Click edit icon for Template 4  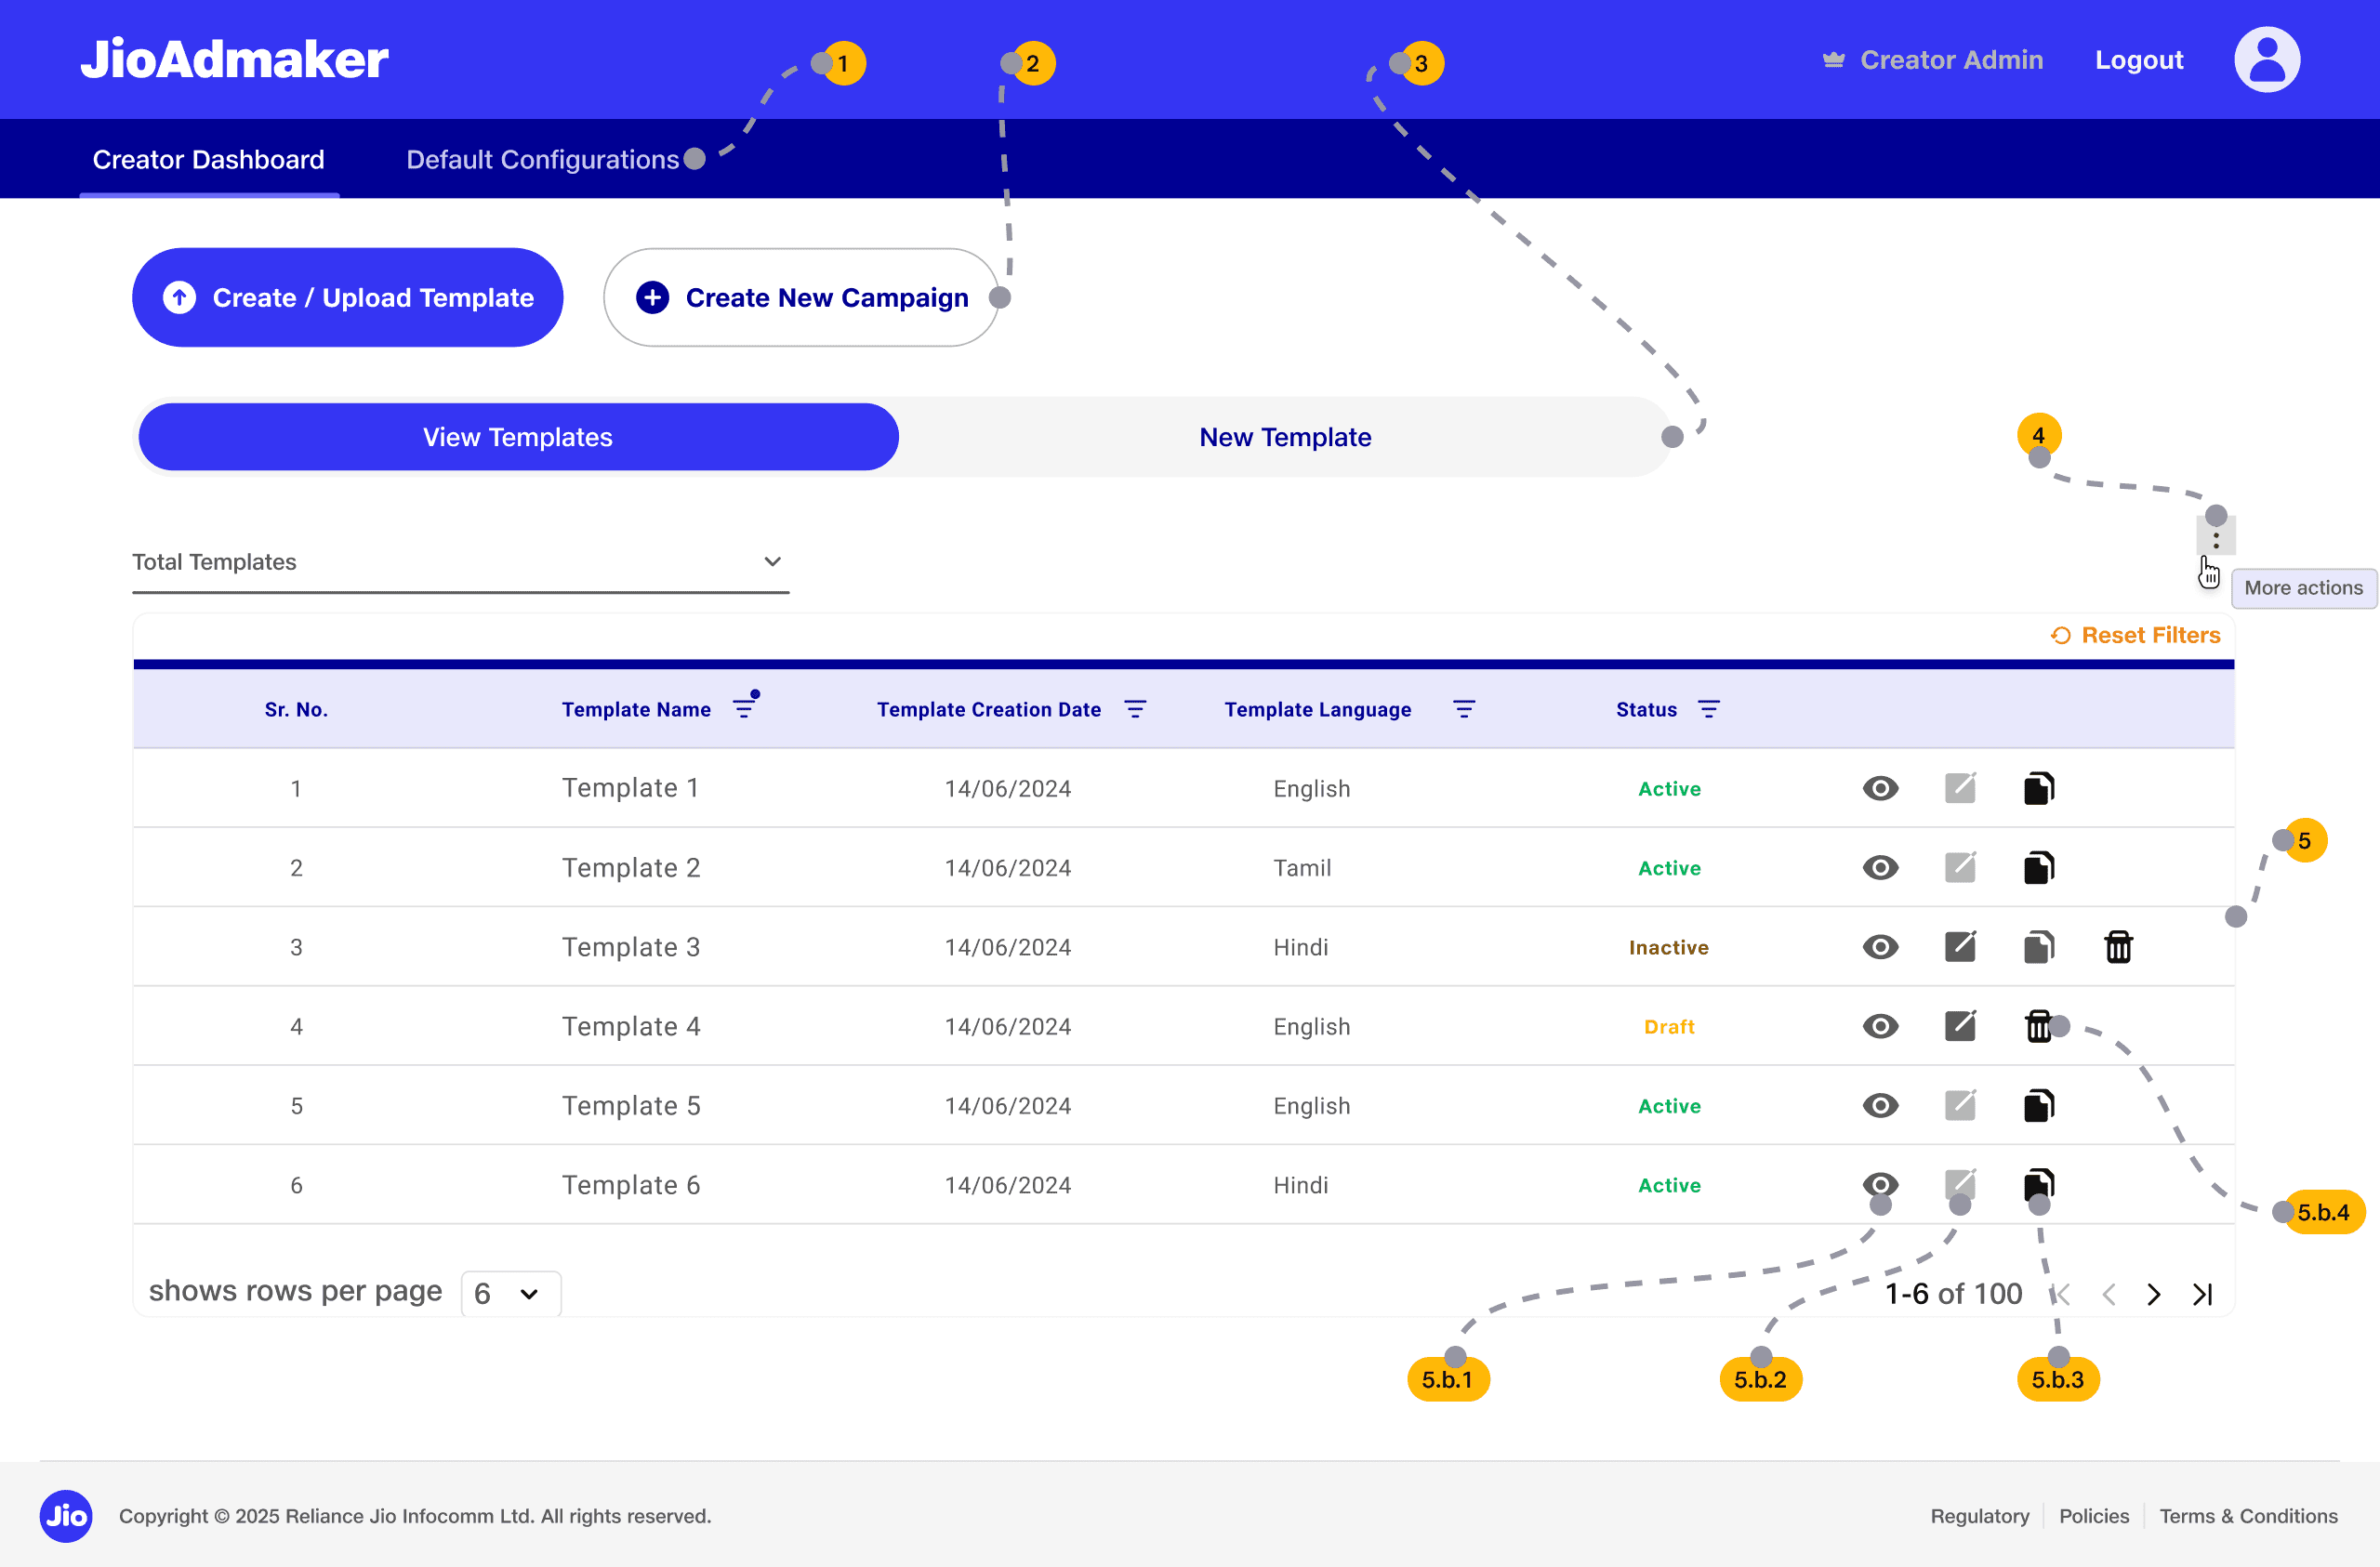pos(1959,1026)
